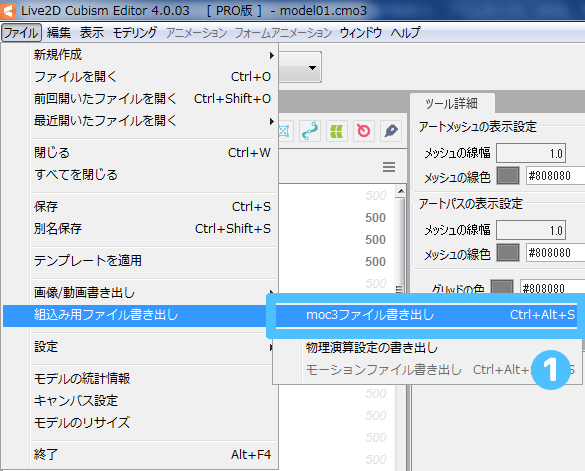The height and width of the screenshot is (471, 585).
Task: Click the グリッドの色 color swatch
Action: click(x=502, y=287)
